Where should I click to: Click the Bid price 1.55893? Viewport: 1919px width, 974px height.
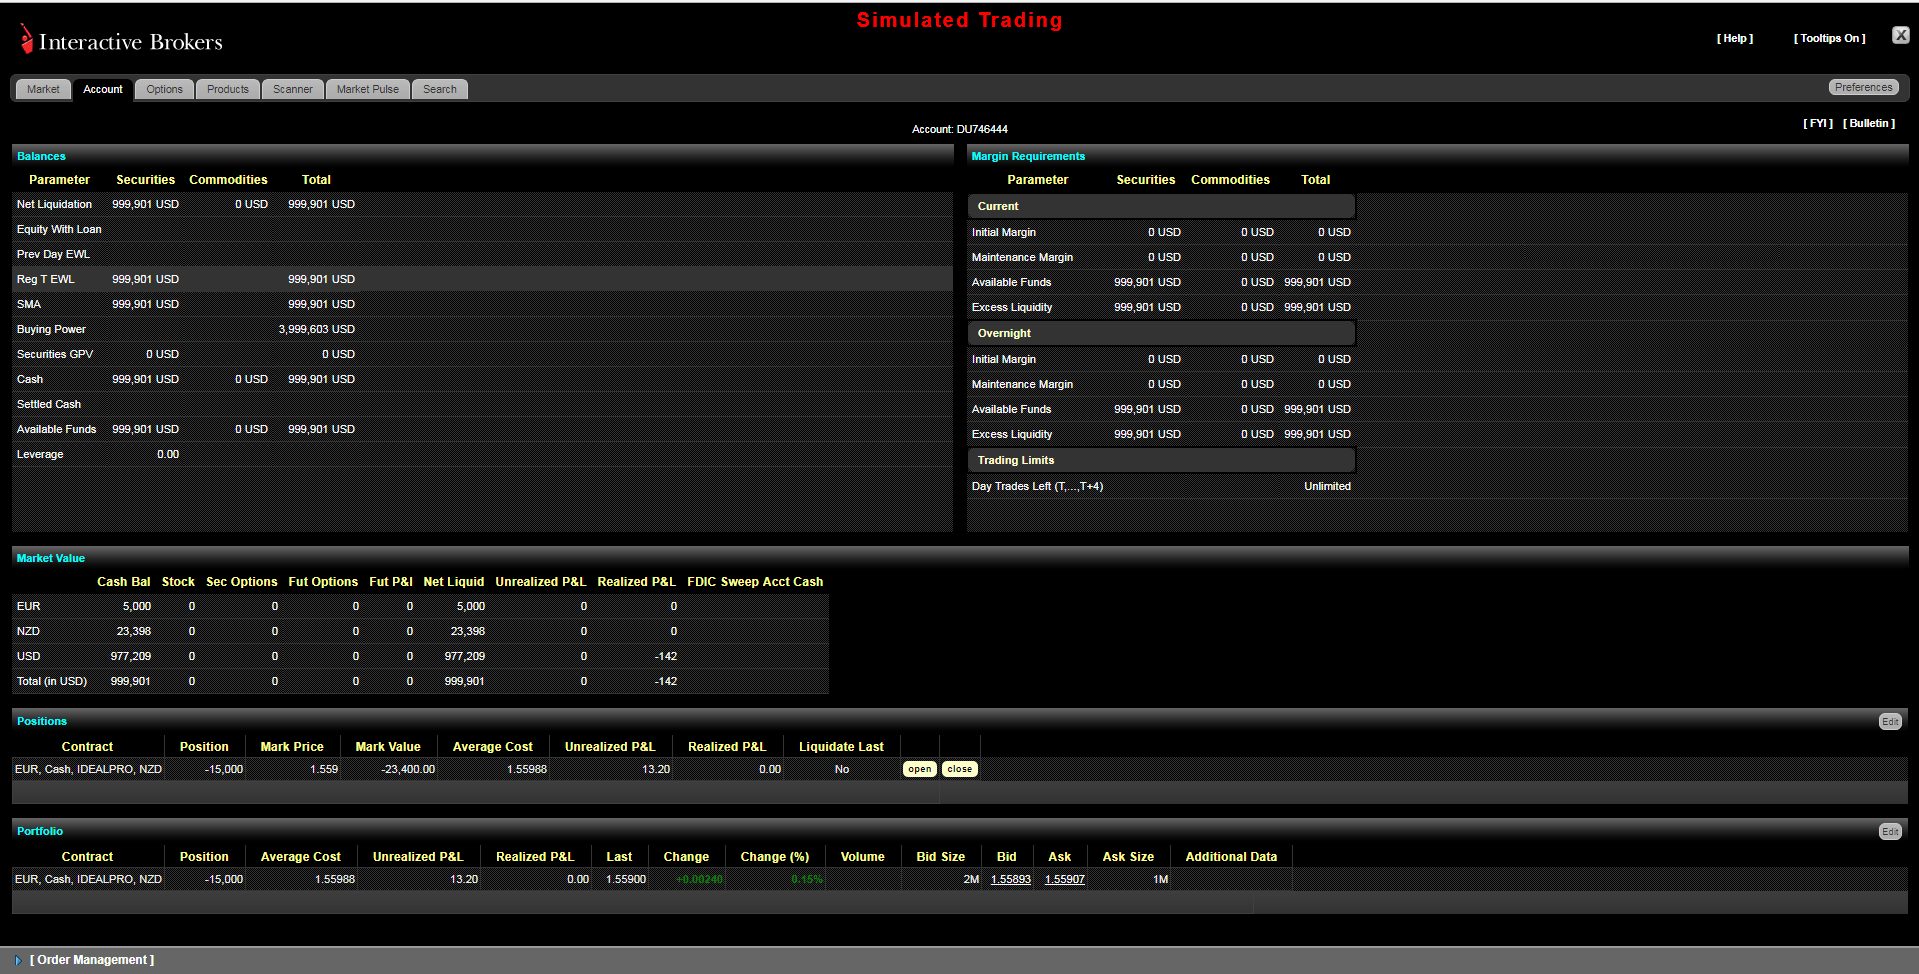(1010, 879)
